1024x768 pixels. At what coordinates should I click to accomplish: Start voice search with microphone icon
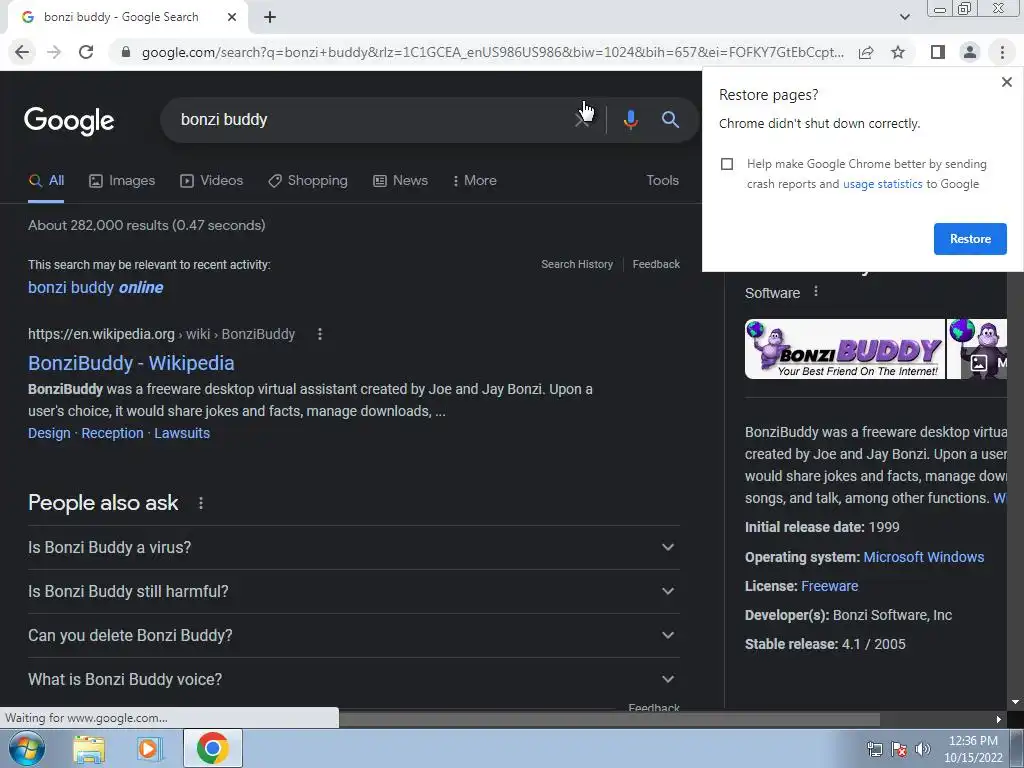pyautogui.click(x=630, y=120)
